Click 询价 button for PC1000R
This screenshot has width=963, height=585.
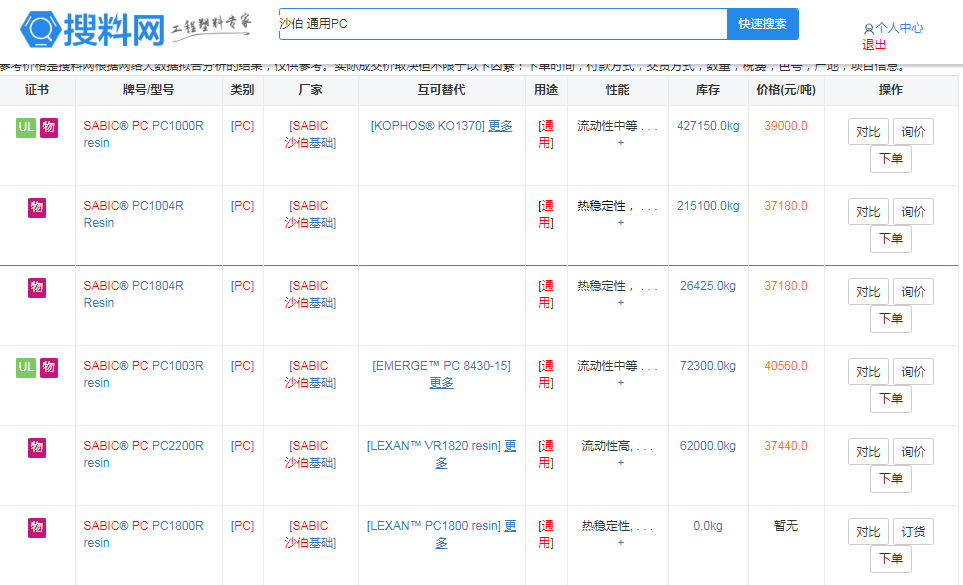912,132
